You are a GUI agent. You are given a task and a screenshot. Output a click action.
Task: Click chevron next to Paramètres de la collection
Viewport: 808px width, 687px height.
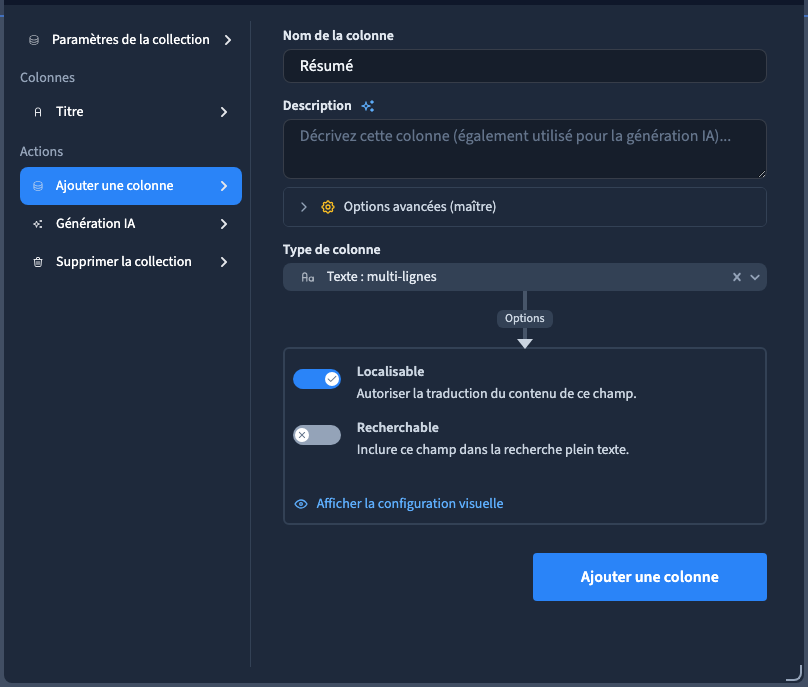pos(228,40)
